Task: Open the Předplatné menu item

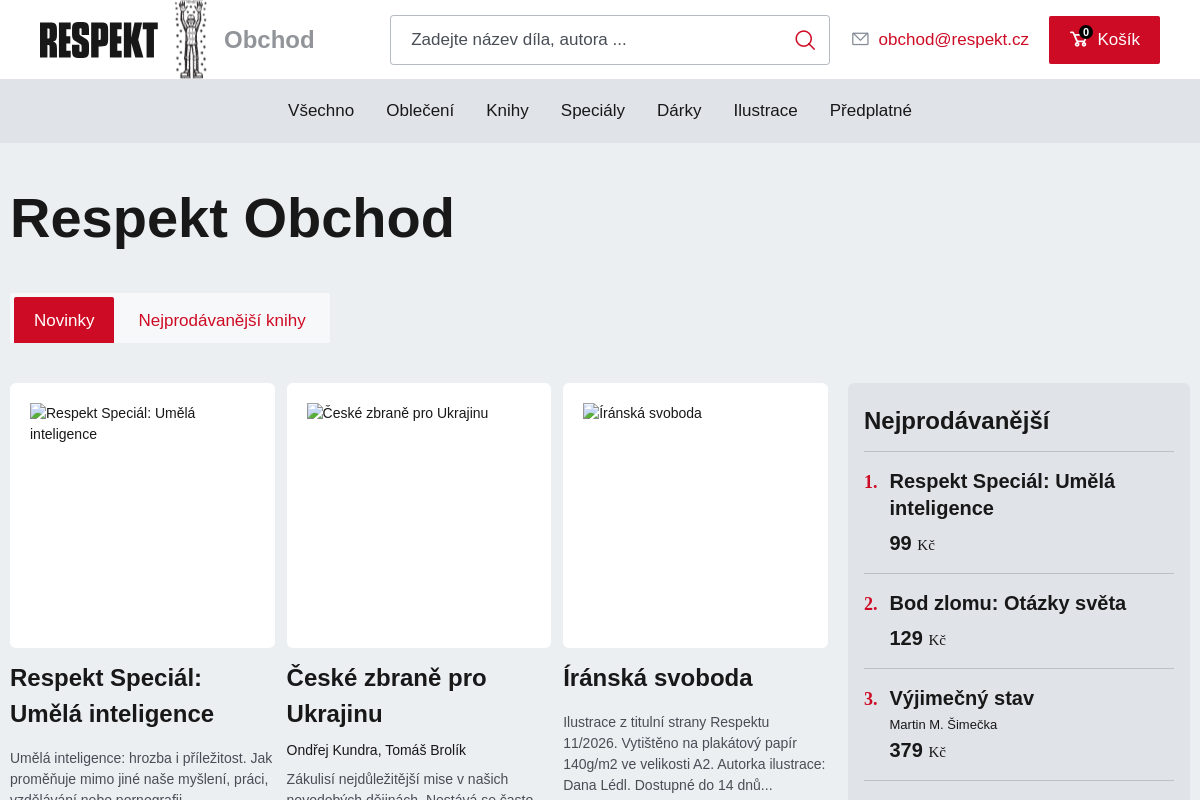Action: pos(871,111)
